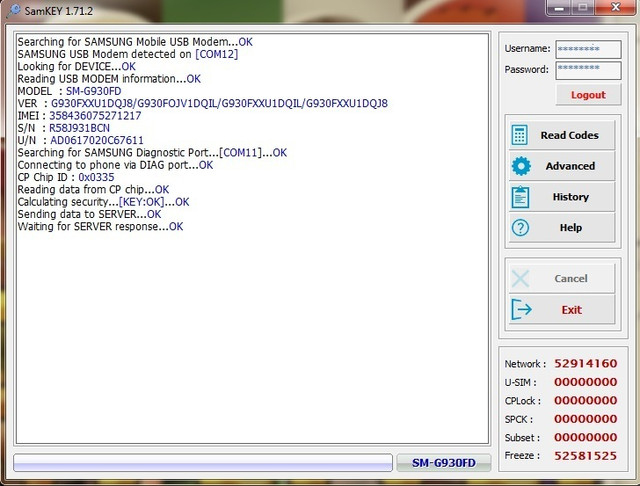The image size is (640, 486).
Task: Click the [KEY:OK] text in the log
Action: tap(141, 202)
